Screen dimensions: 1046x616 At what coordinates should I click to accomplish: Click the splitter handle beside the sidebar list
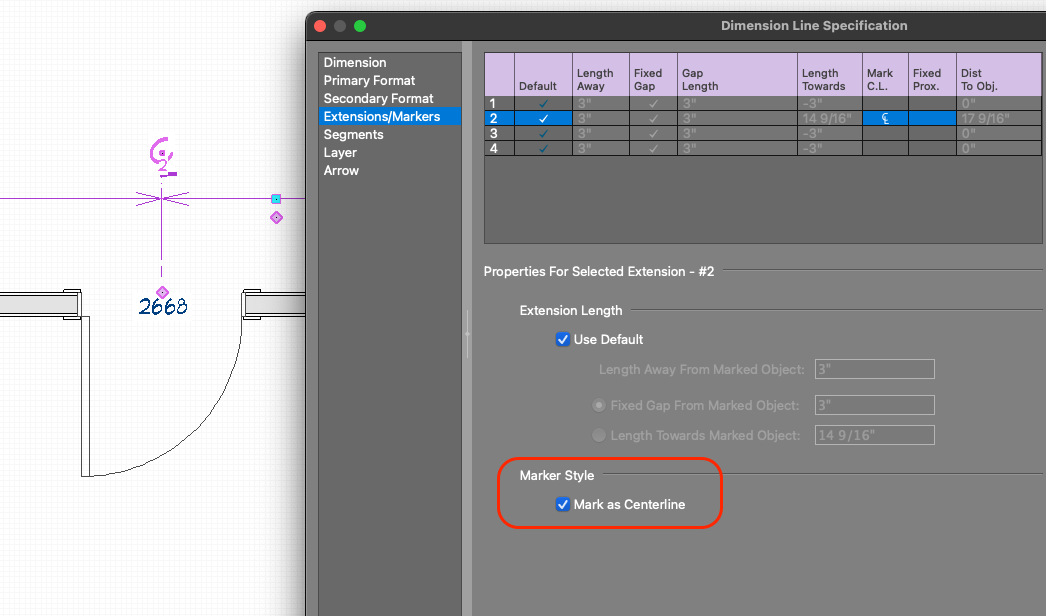467,331
